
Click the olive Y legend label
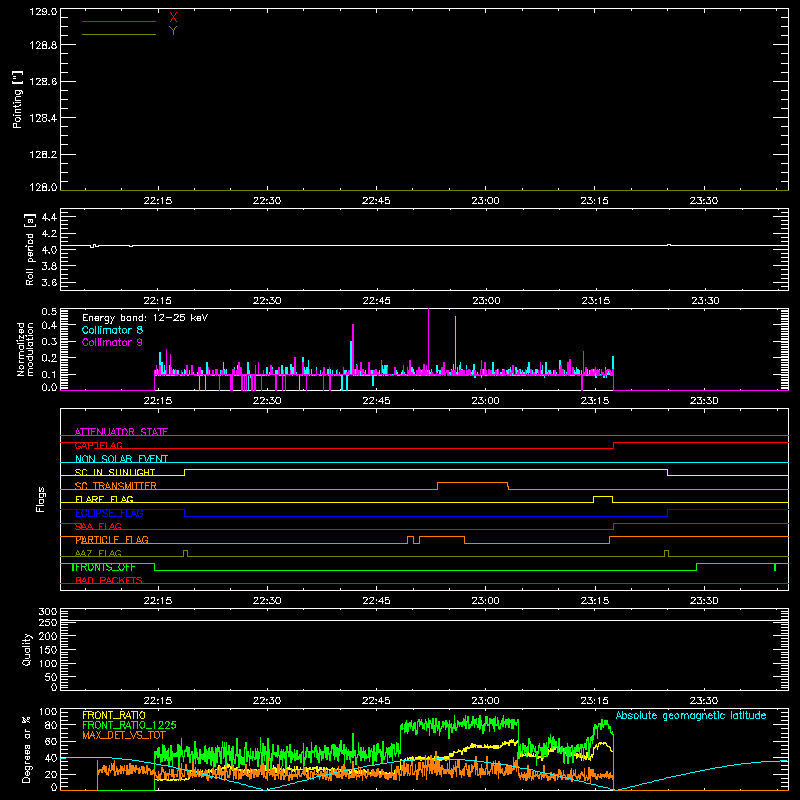click(x=173, y=31)
